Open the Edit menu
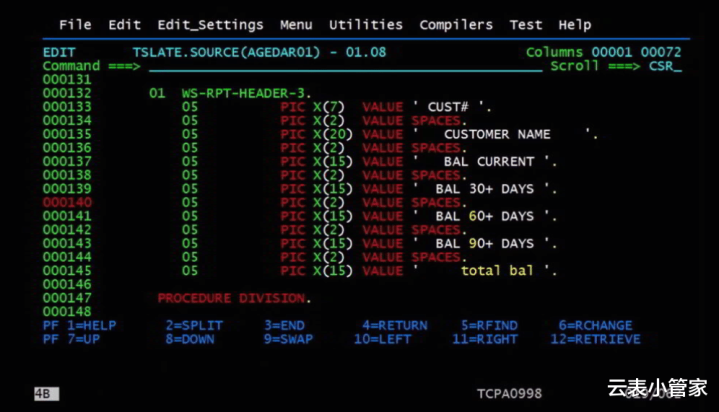The width and height of the screenshot is (719, 412). (x=124, y=25)
